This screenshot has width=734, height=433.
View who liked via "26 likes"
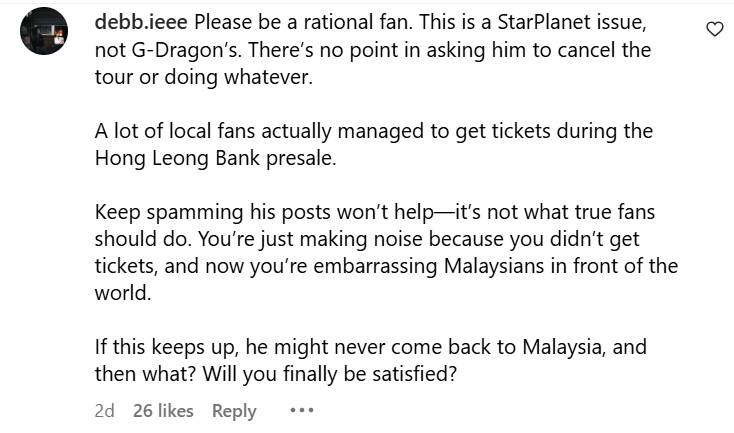pyautogui.click(x=163, y=411)
